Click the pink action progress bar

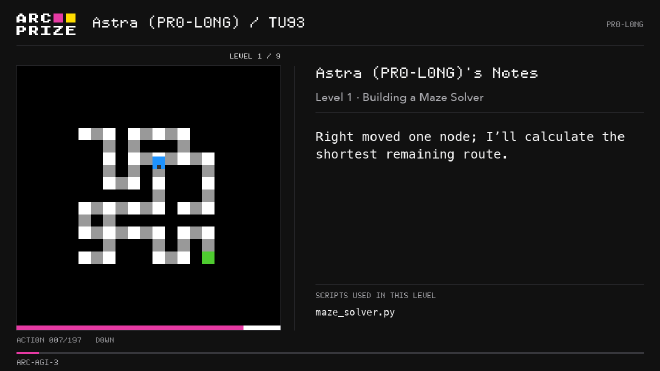(x=130, y=328)
